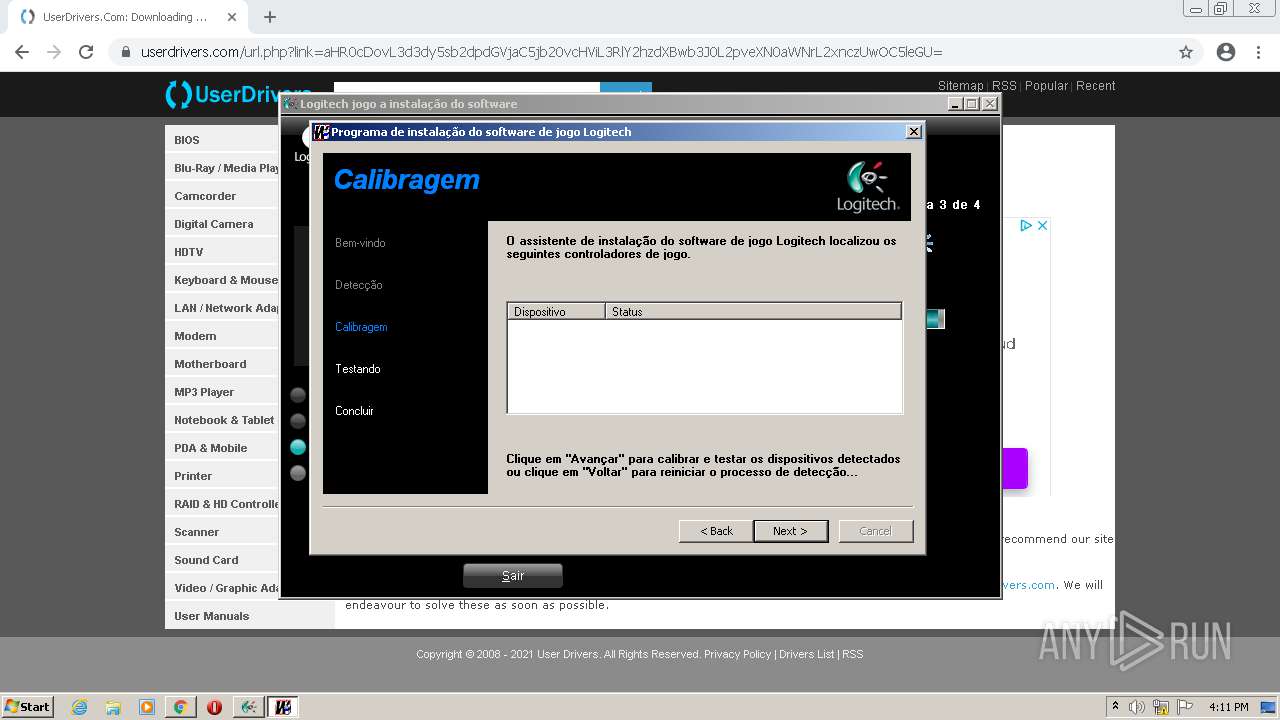Open the Drivers List footer link
This screenshot has height=720, width=1280.
[x=807, y=654]
